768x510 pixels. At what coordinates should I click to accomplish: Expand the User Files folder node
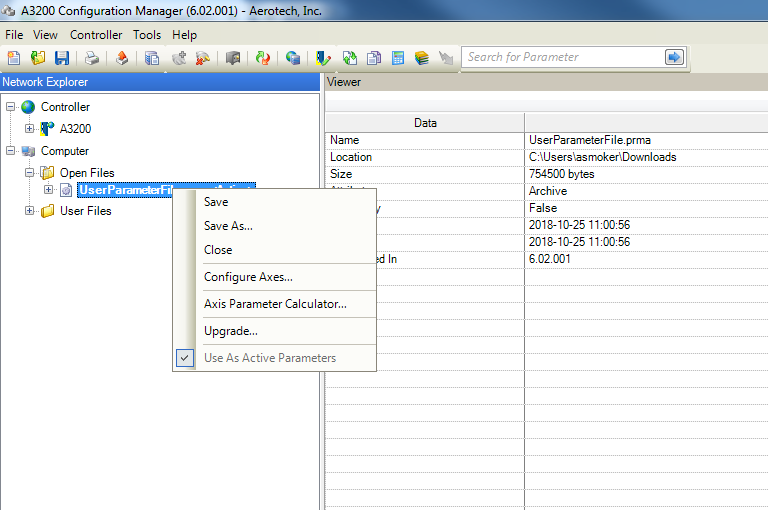coord(30,211)
